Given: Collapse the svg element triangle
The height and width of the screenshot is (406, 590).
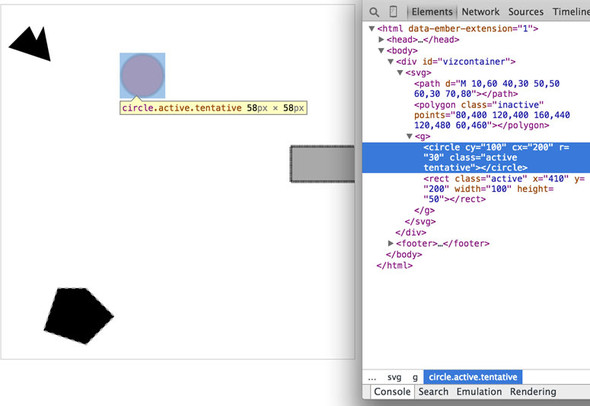Looking at the screenshot, I should point(400,72).
